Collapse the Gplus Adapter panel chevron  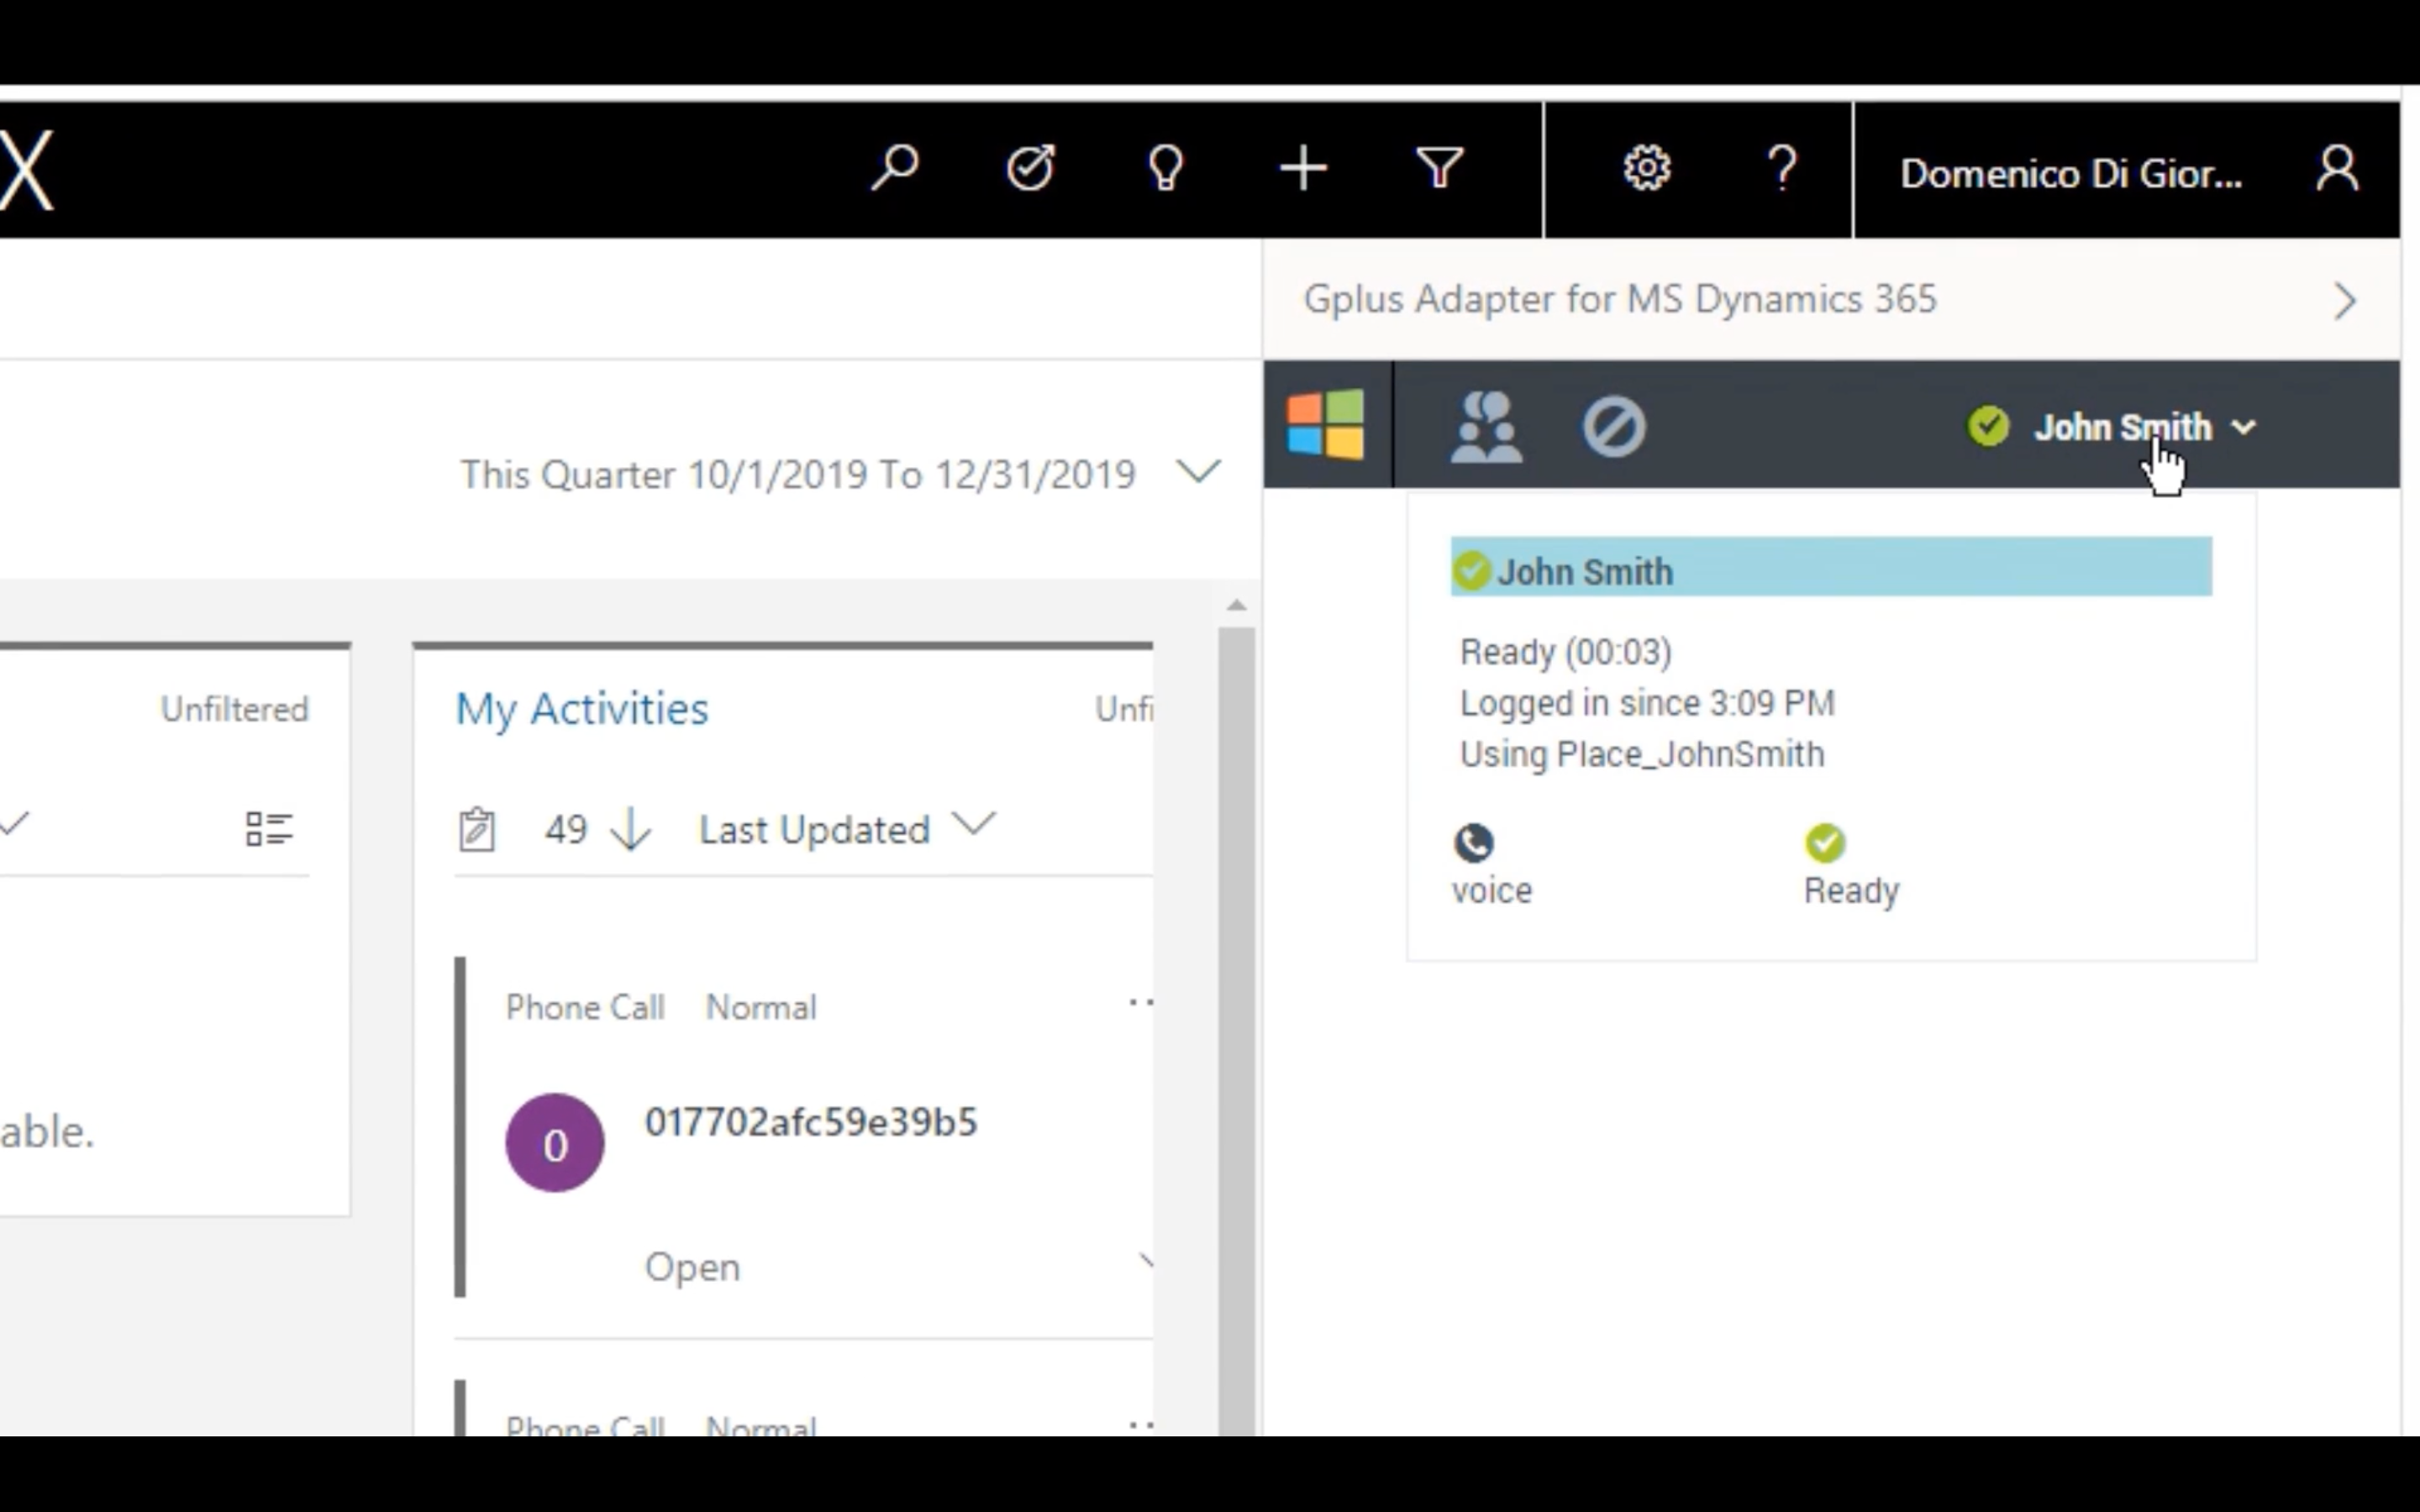pyautogui.click(x=2344, y=300)
